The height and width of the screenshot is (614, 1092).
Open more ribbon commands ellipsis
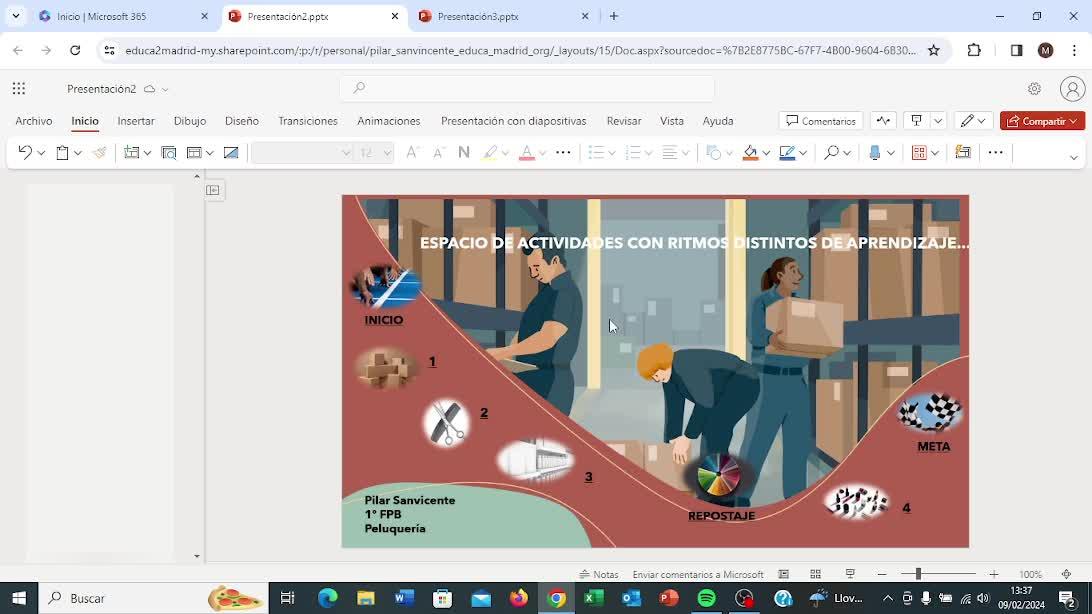(x=995, y=152)
